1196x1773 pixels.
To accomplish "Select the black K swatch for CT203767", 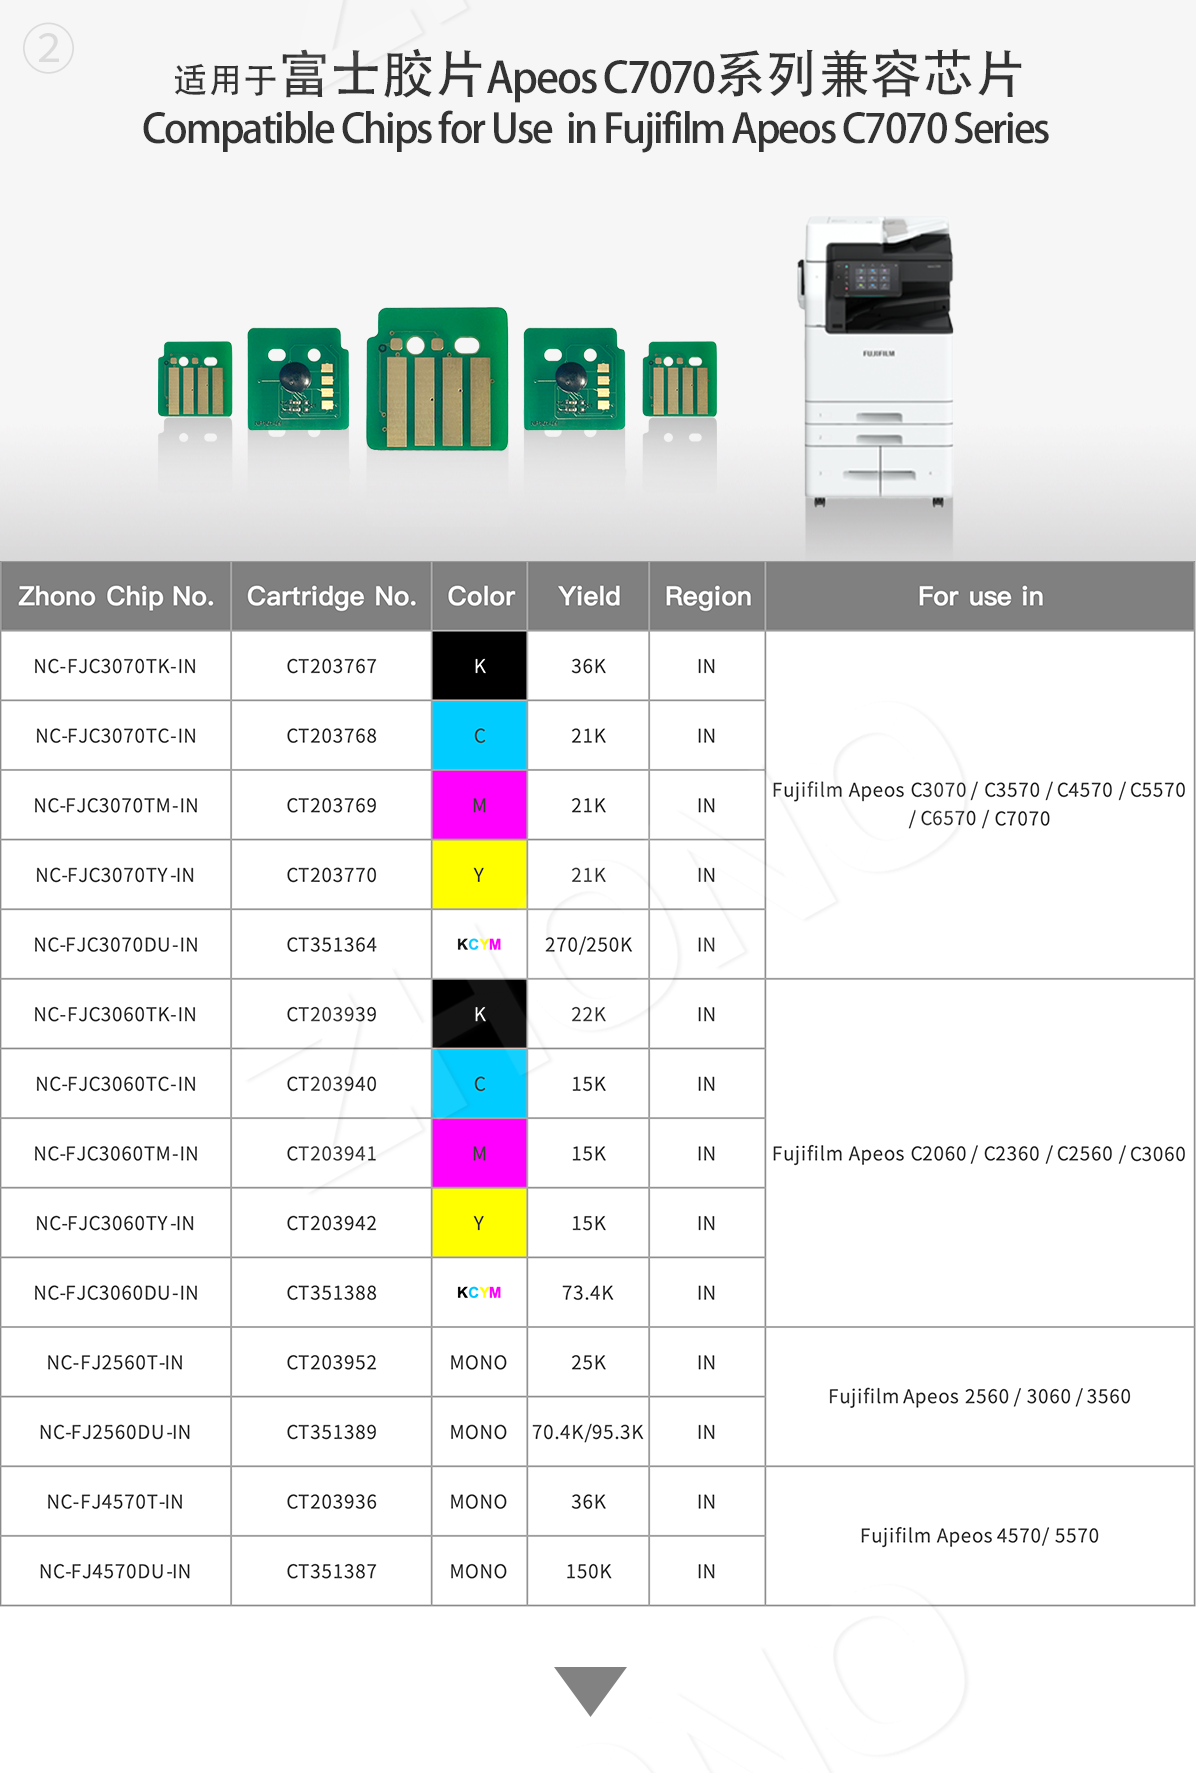I will click(x=479, y=666).
